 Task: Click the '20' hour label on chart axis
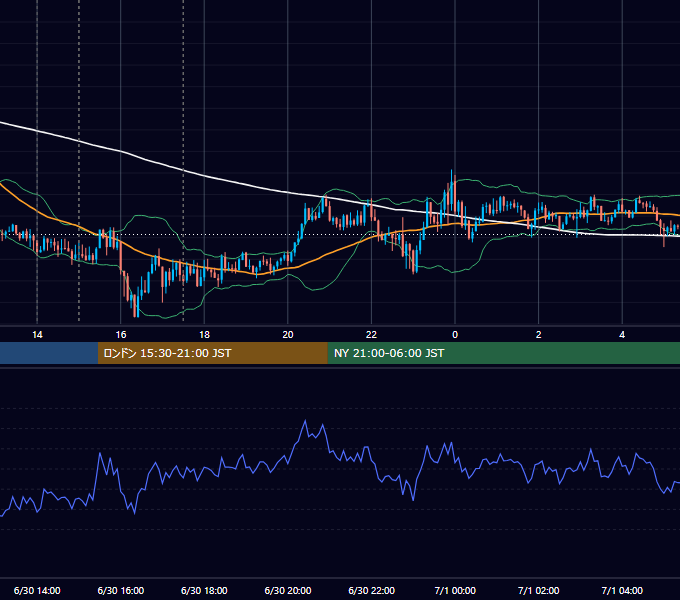[288, 335]
